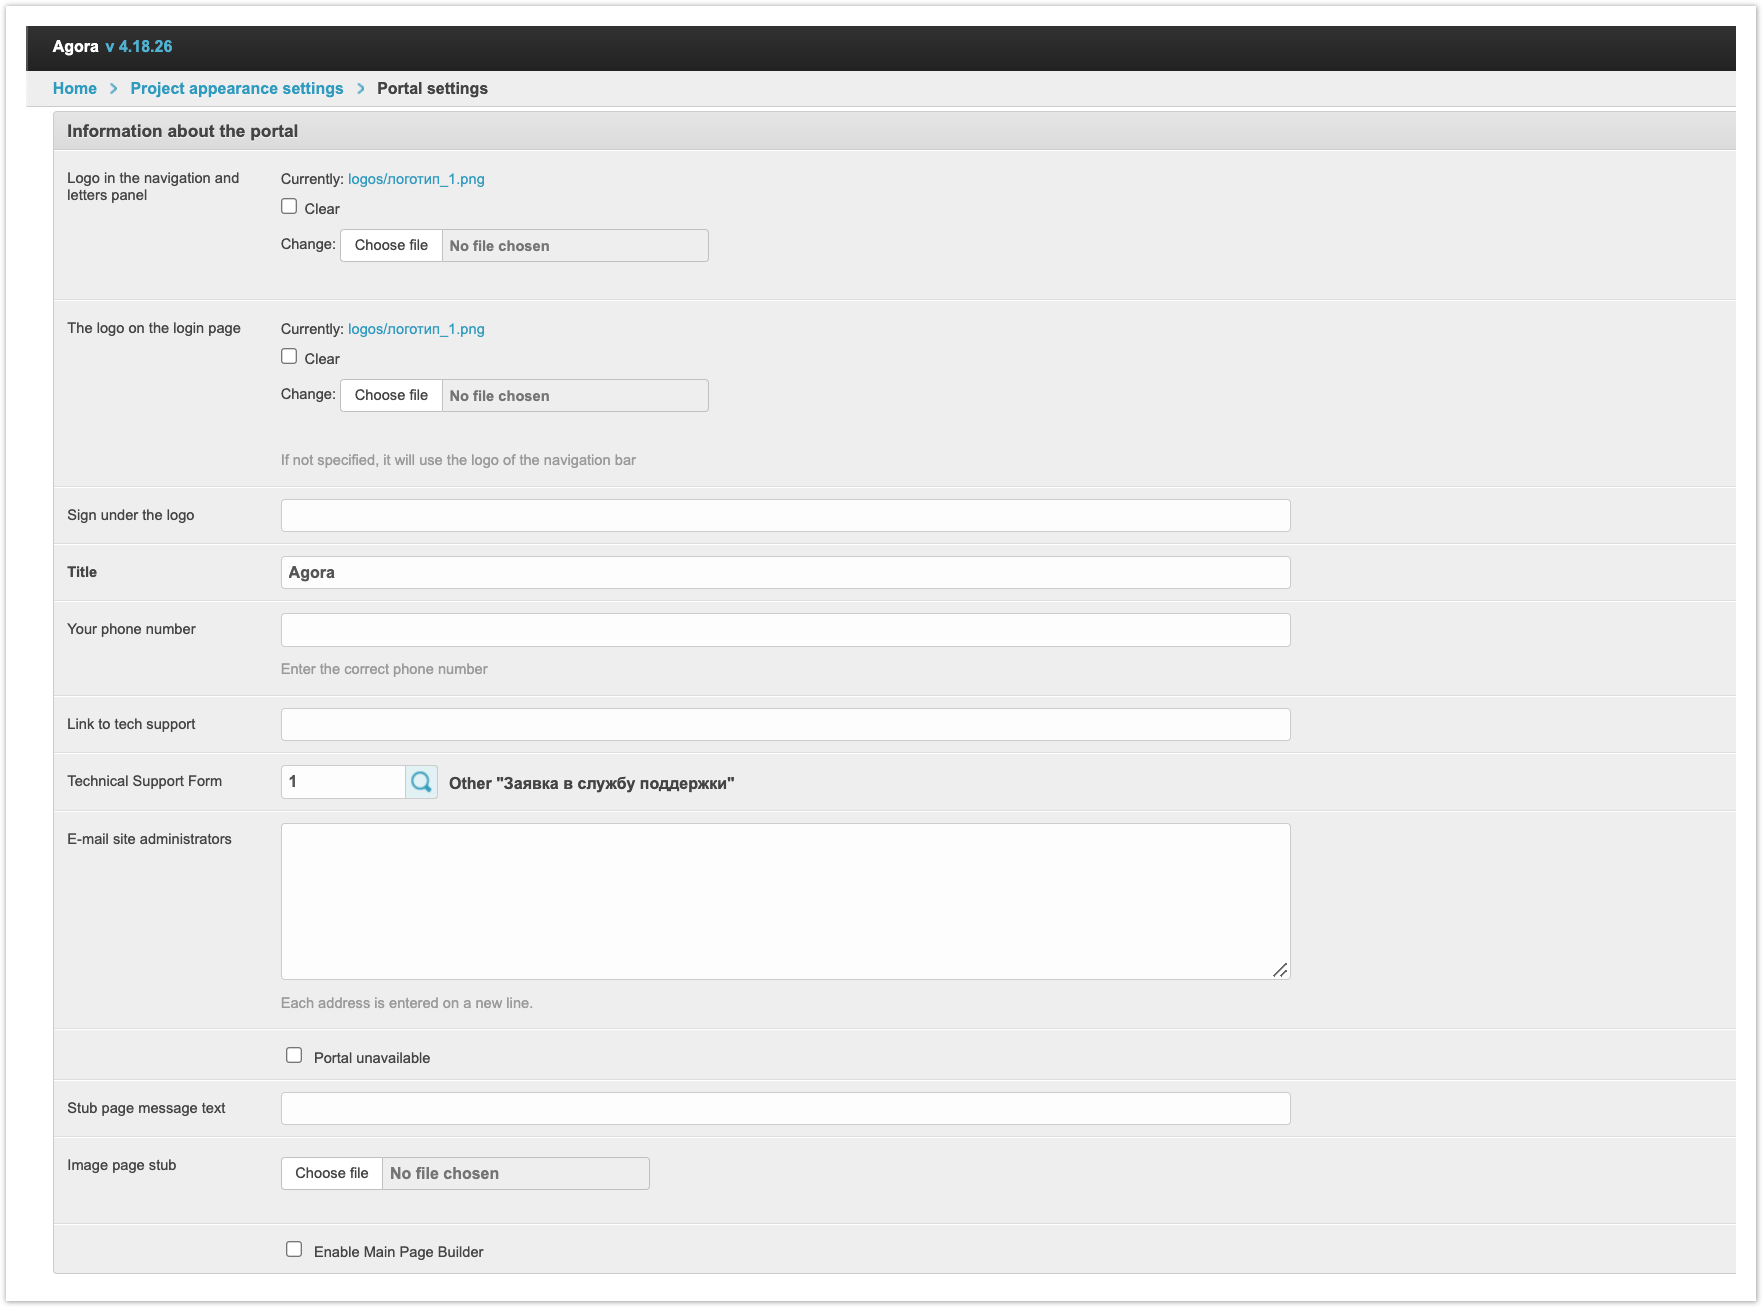This screenshot has width=1762, height=1307.
Task: Focus the Title field containing Agora
Action: (x=785, y=573)
